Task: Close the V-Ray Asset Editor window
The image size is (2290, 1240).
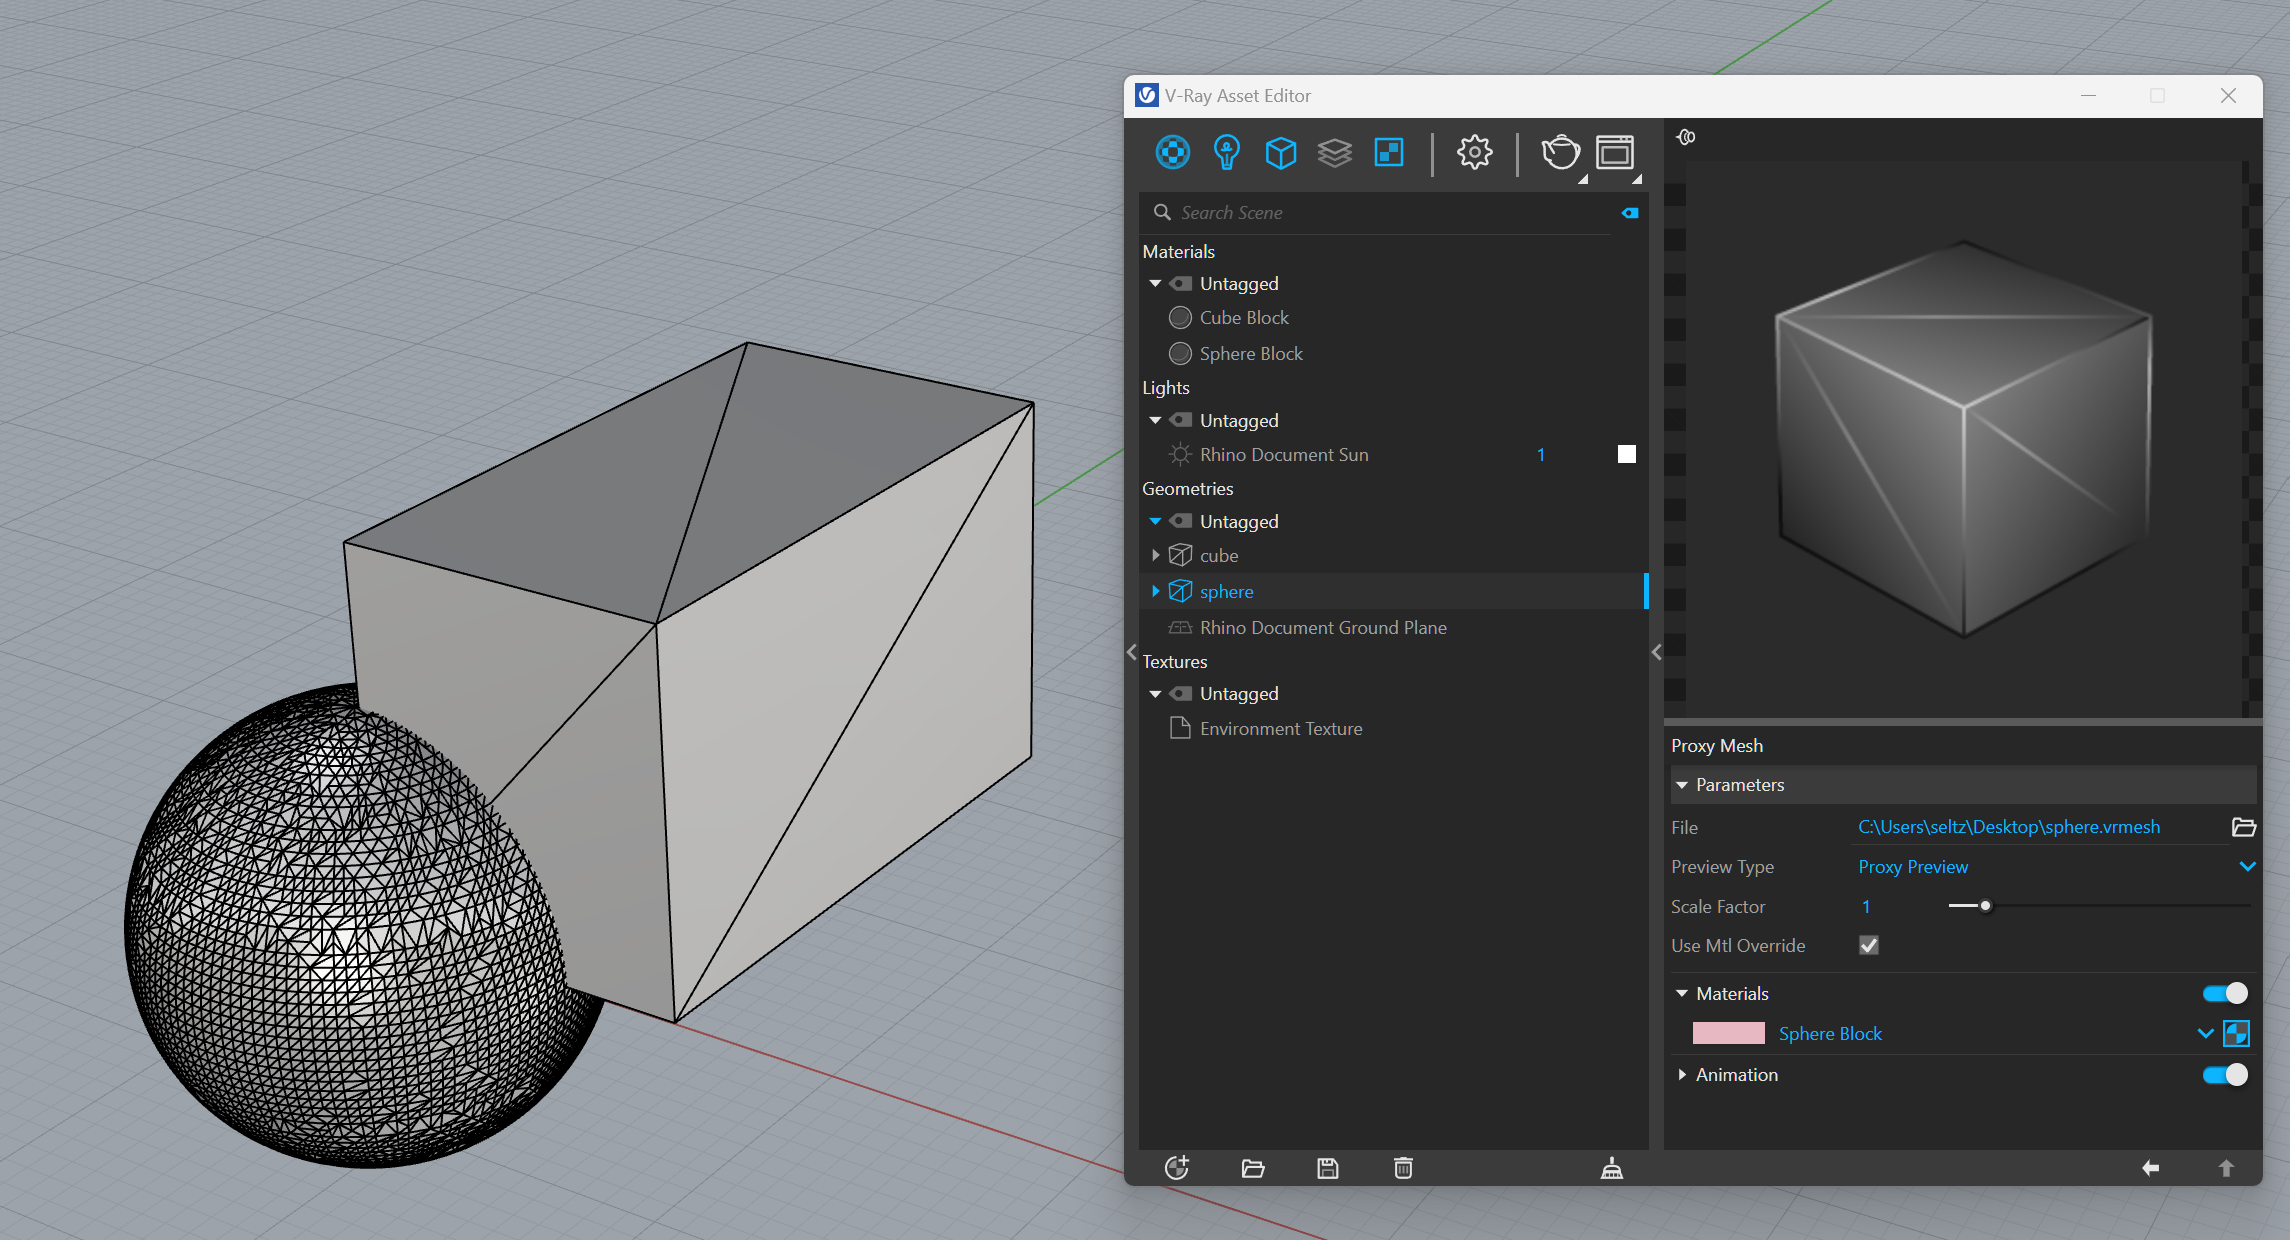Action: point(2228,96)
